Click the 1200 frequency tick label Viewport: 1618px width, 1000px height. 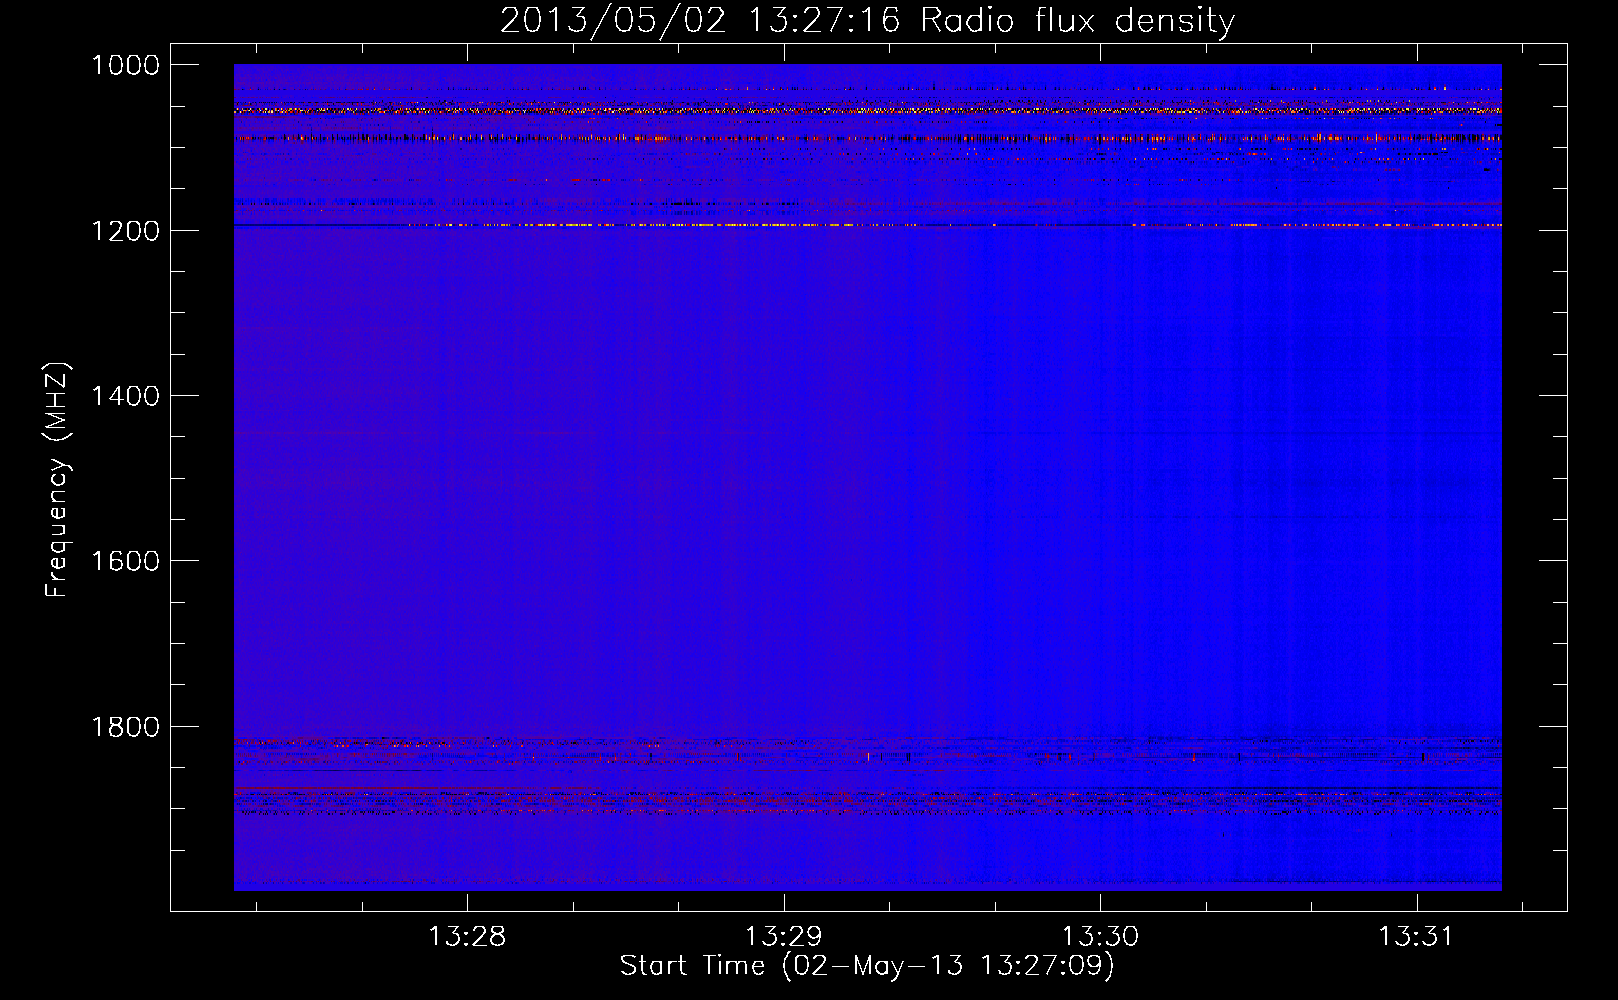125,231
